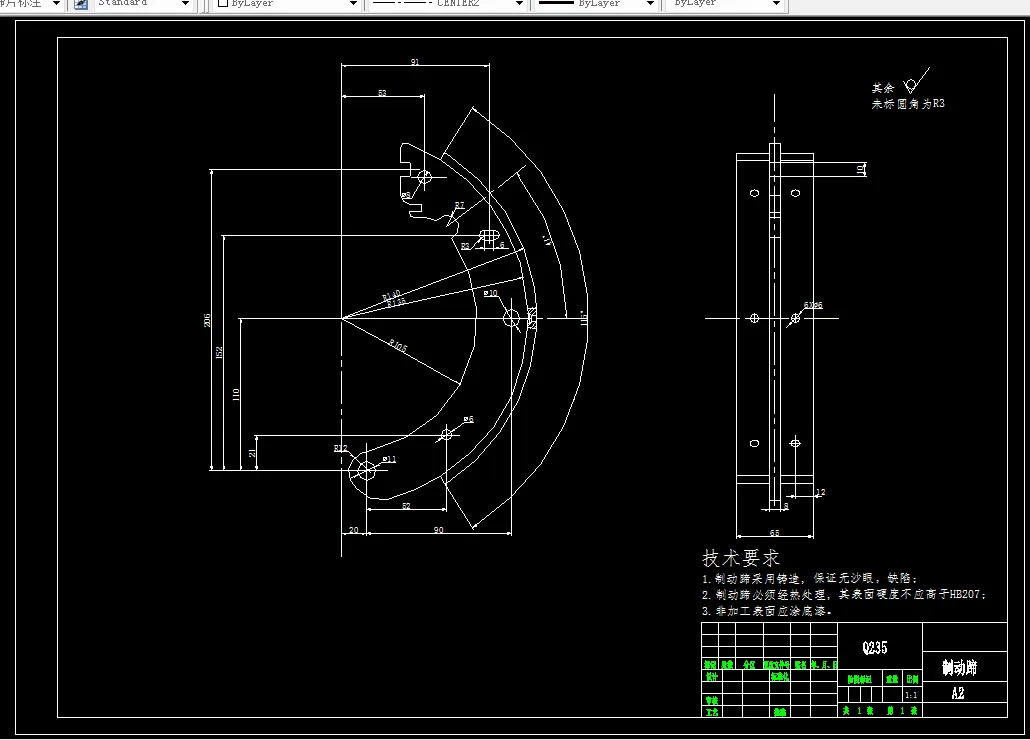Select the ø10 hole circle on horizontal centerline
This screenshot has width=1030, height=740.
(511, 318)
